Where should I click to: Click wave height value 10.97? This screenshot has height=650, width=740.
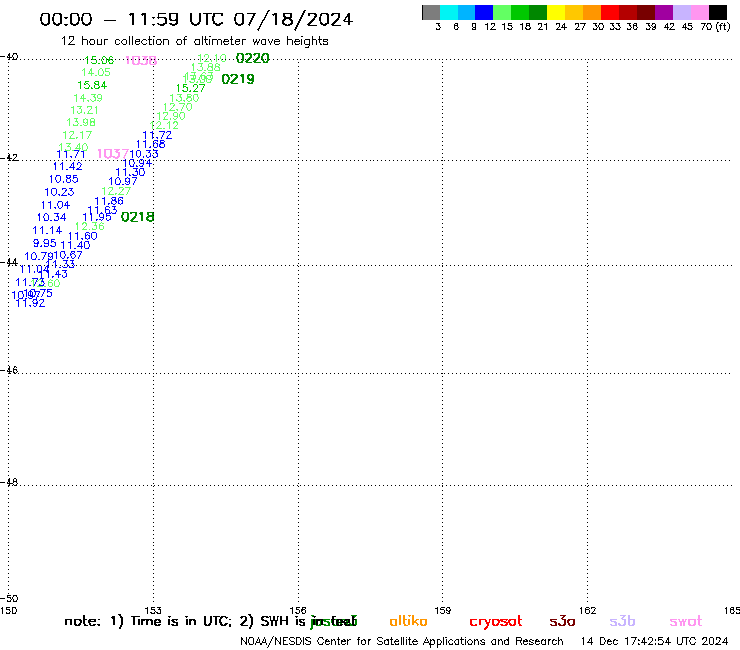[x=123, y=181]
